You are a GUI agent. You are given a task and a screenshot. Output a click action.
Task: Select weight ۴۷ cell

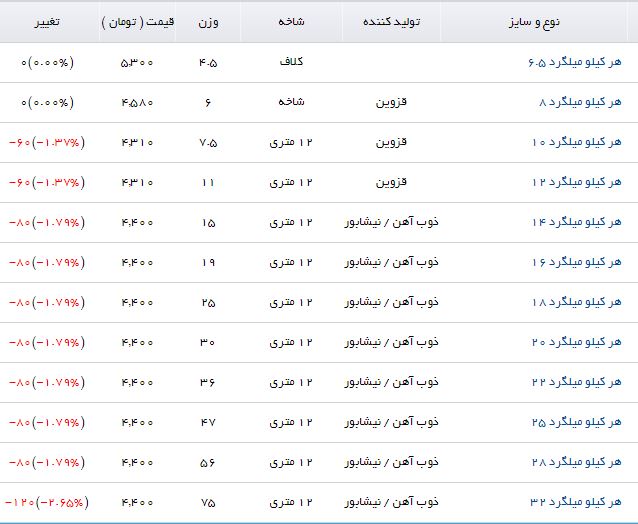pyautogui.click(x=208, y=422)
